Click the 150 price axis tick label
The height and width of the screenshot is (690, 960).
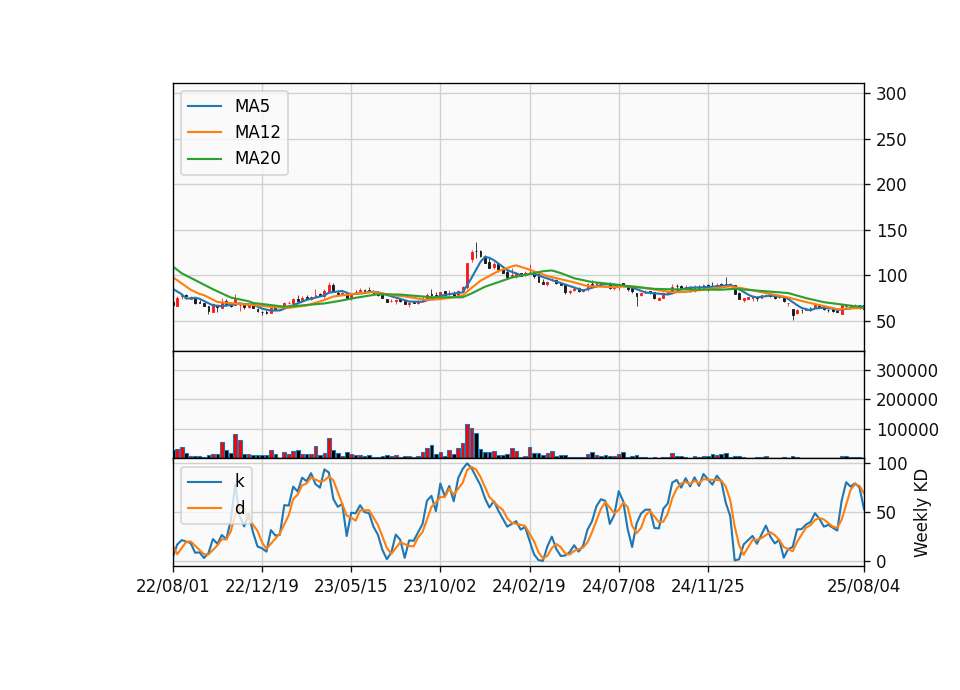point(891,231)
